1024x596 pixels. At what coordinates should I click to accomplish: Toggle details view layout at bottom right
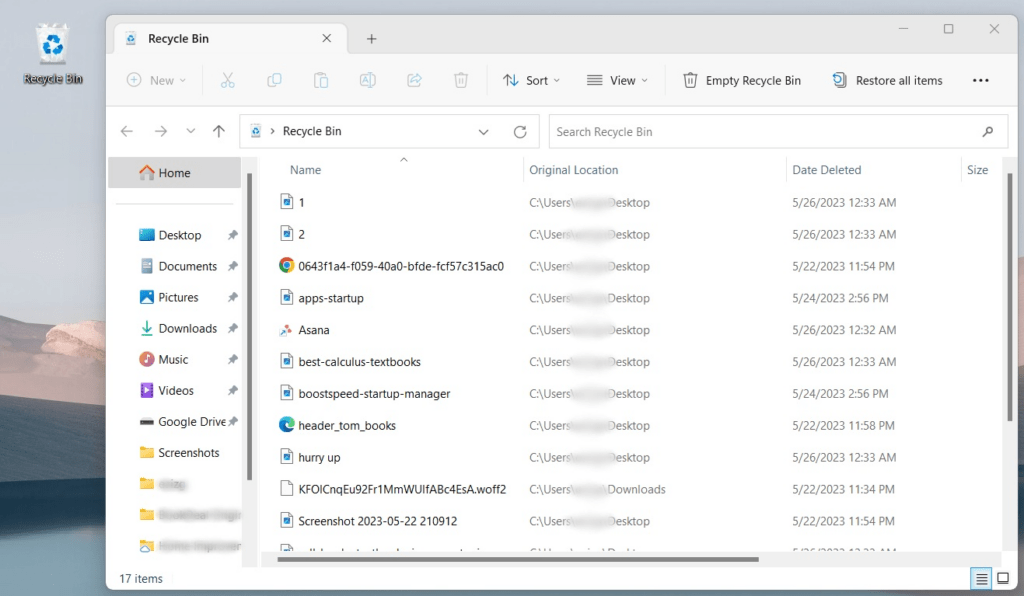981,578
